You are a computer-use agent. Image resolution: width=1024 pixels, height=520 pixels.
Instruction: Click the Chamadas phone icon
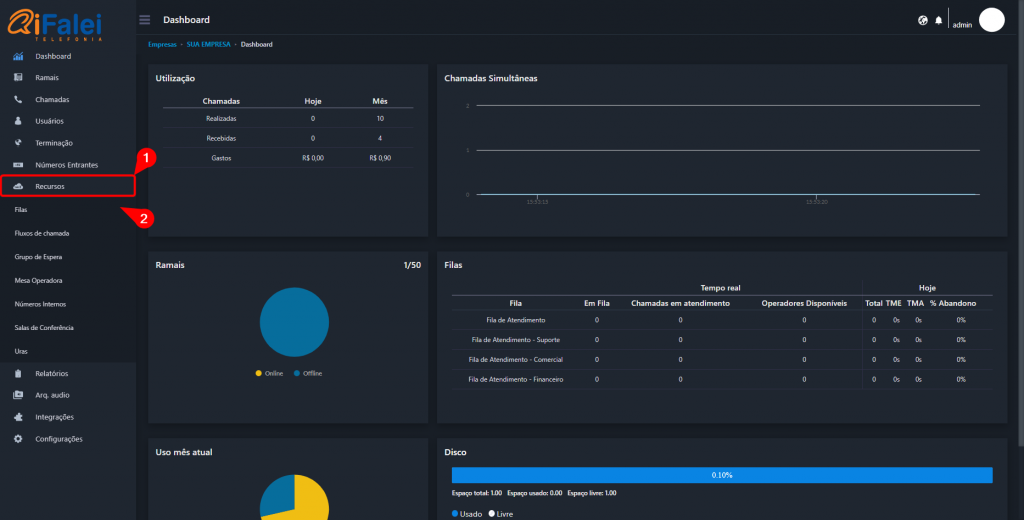tap(18, 99)
